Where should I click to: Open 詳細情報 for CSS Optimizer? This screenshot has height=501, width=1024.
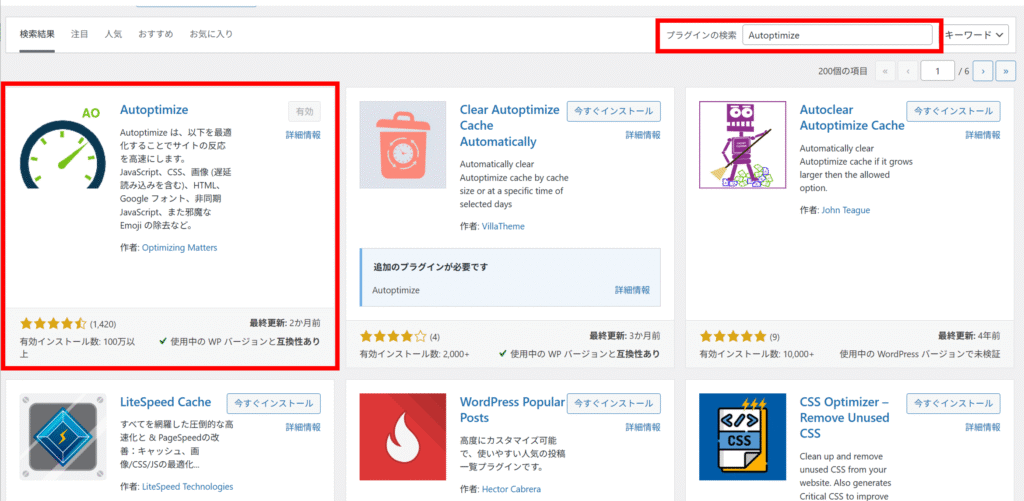(x=982, y=427)
